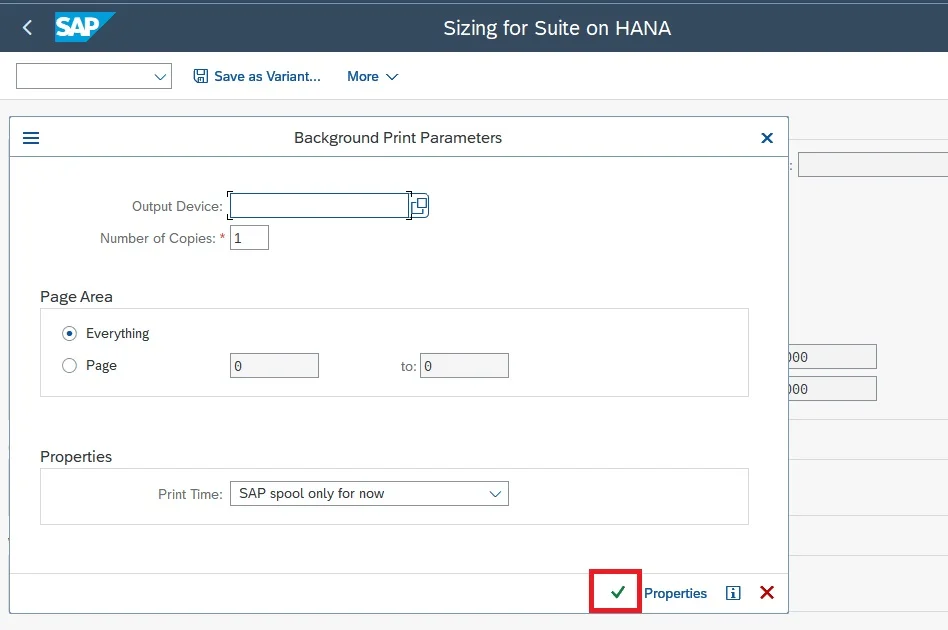Close the Background Print Parameters dialog
This screenshot has width=948, height=630.
coord(767,138)
